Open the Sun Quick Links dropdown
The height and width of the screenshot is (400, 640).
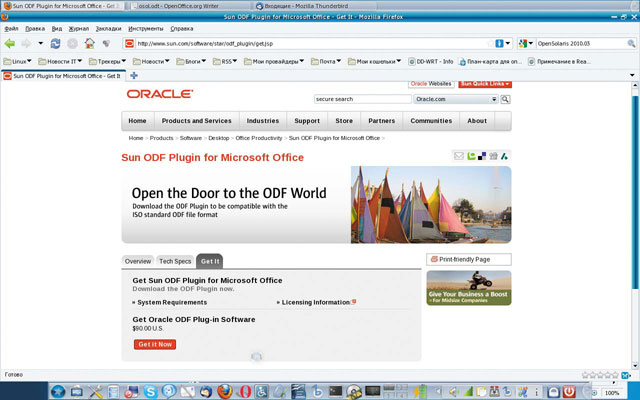pyautogui.click(x=485, y=84)
